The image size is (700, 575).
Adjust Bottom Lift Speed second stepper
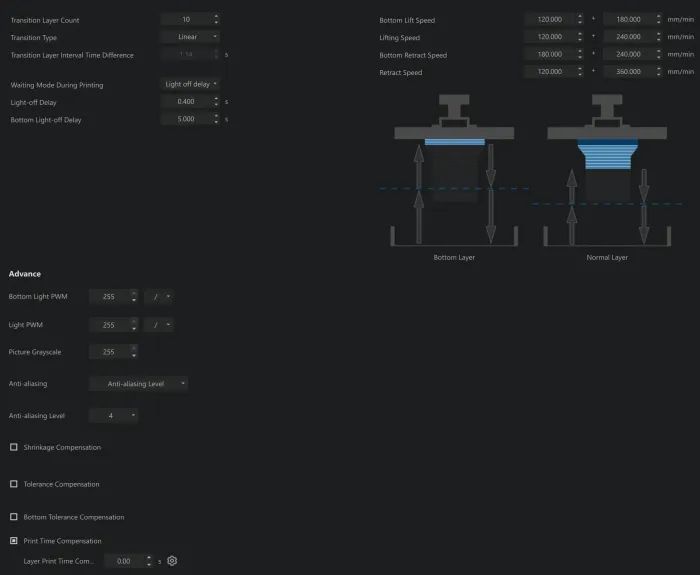pyautogui.click(x=658, y=19)
